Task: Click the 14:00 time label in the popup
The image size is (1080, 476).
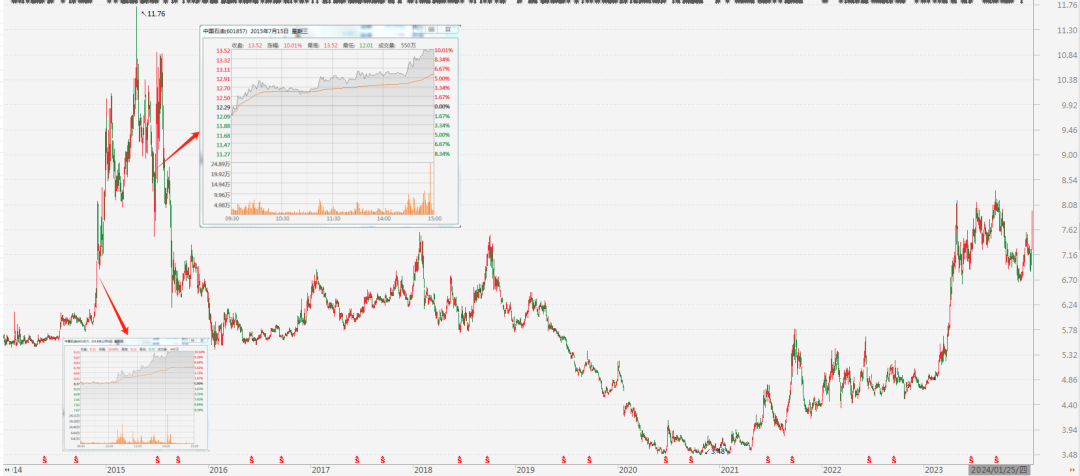Action: (384, 218)
